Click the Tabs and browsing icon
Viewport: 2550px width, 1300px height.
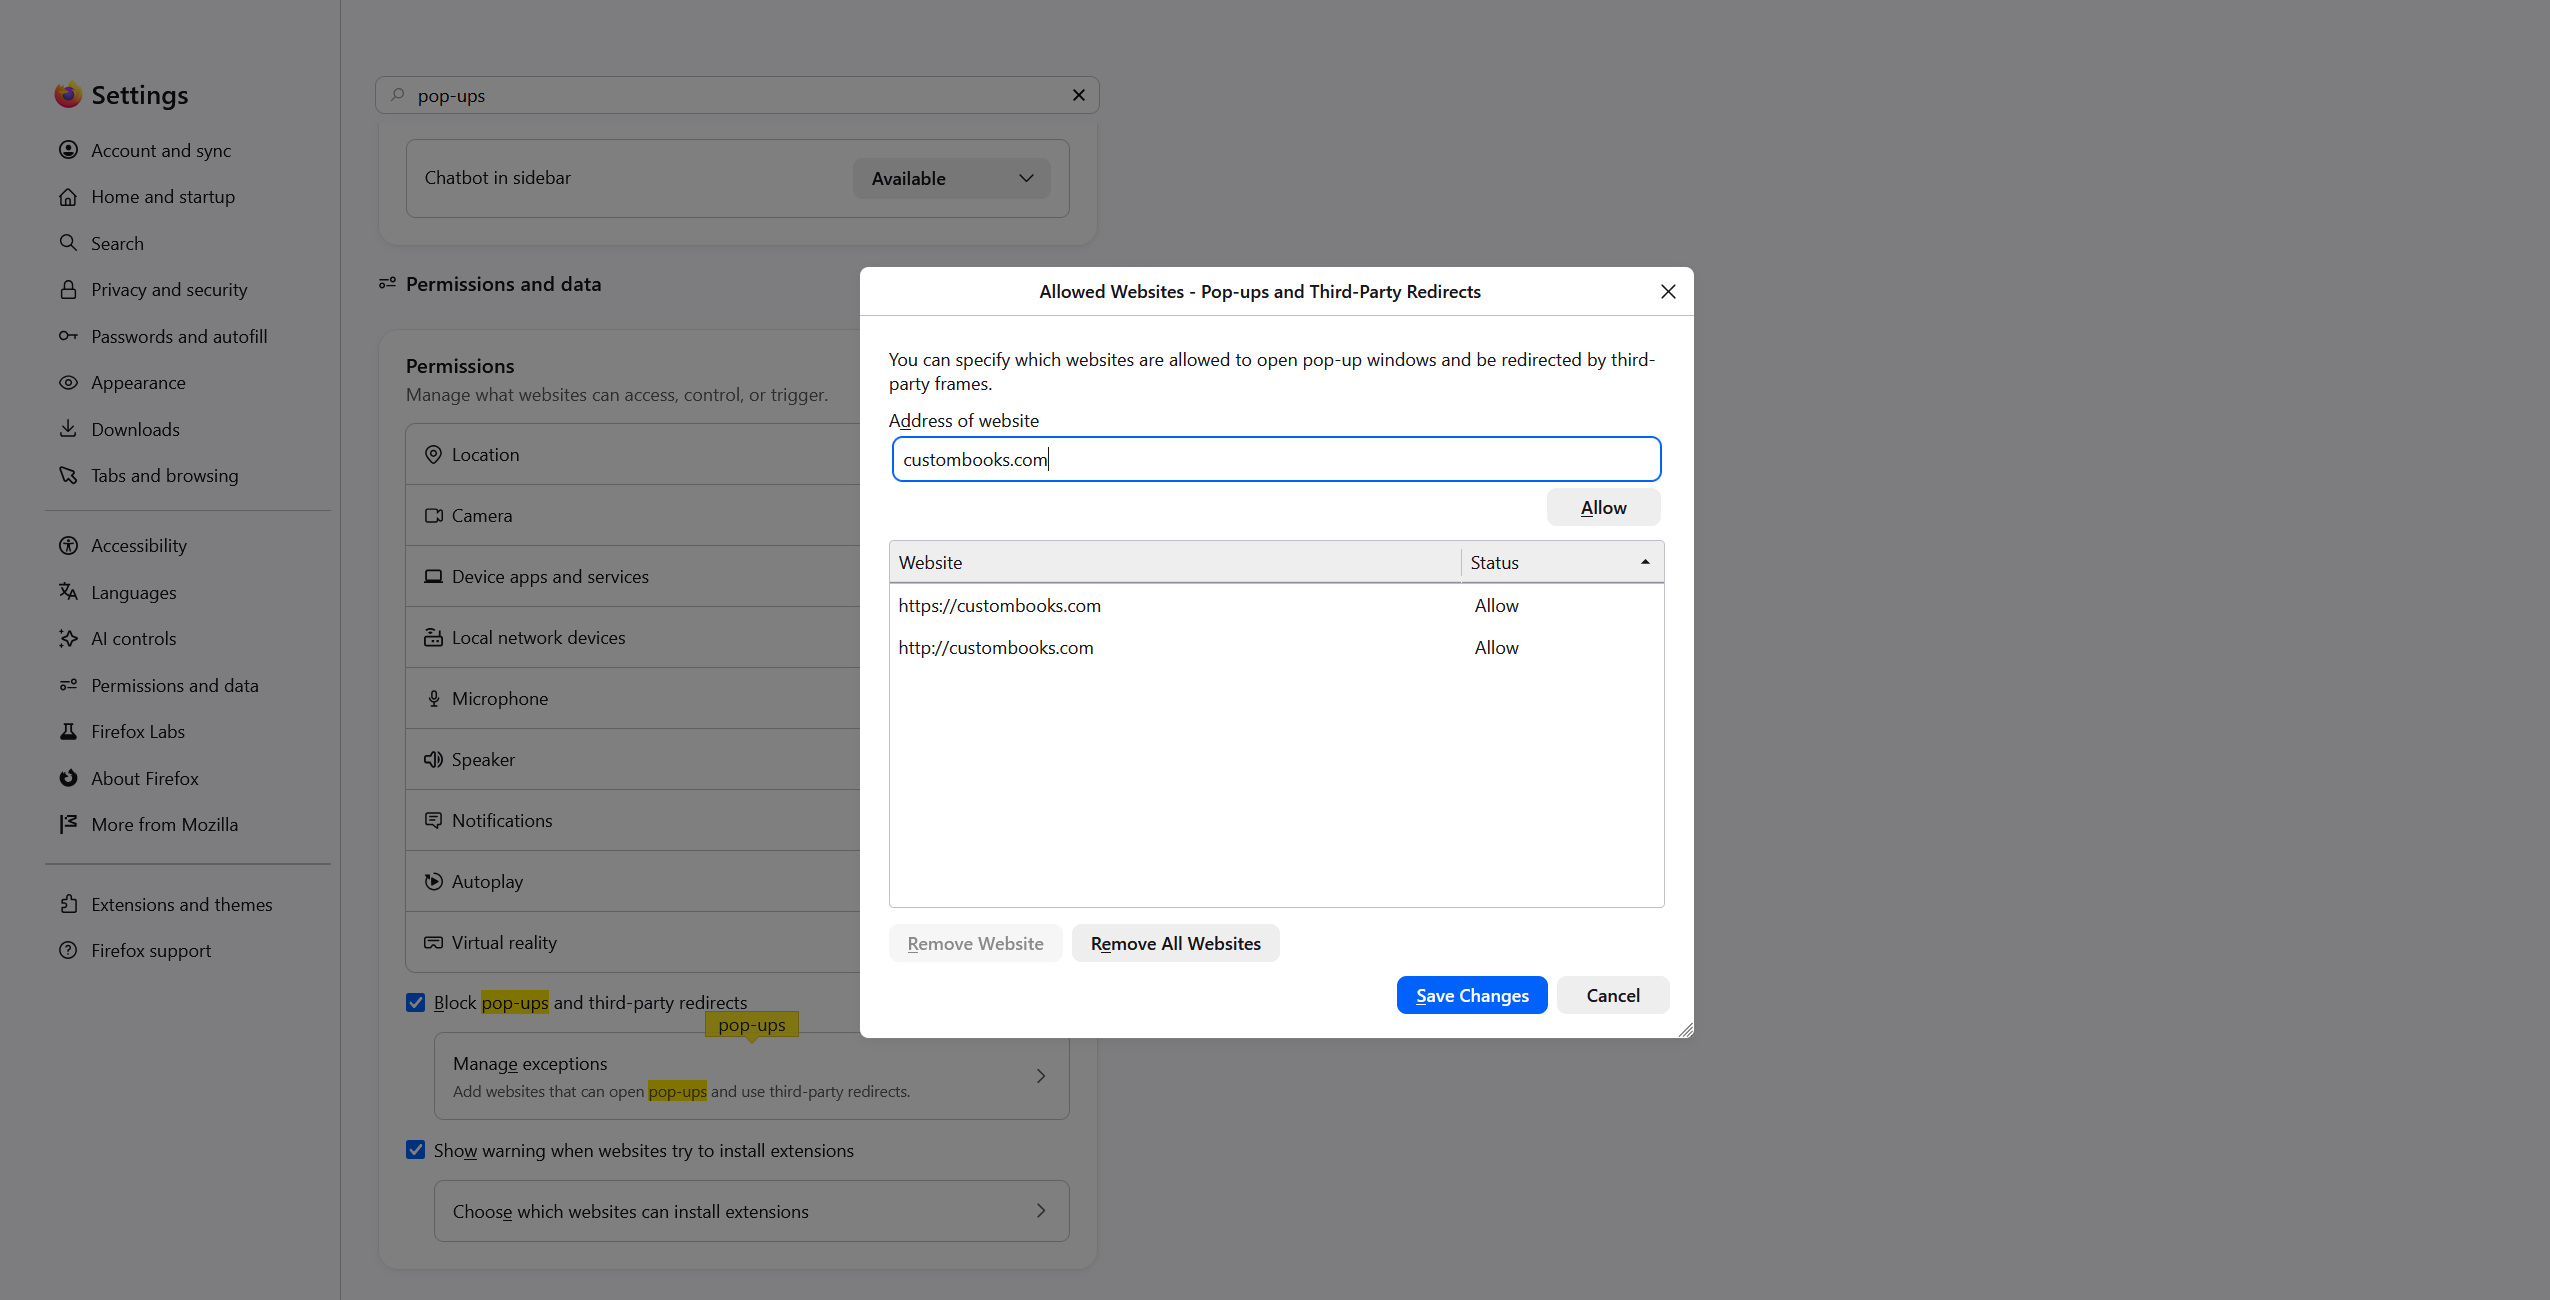point(68,476)
